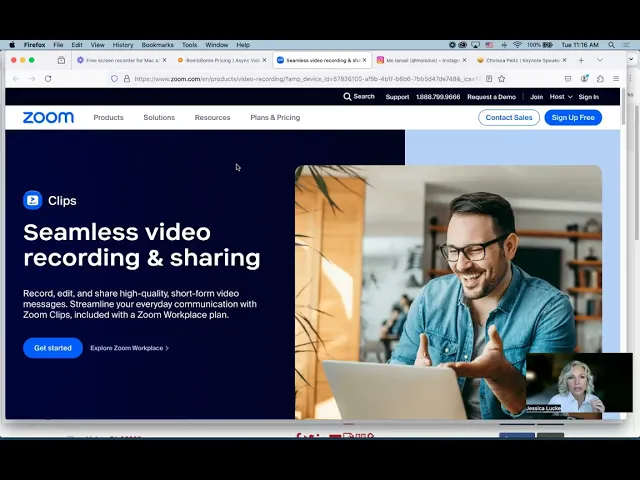
Task: Open Spotlight search in menu bar
Action: coord(611,45)
